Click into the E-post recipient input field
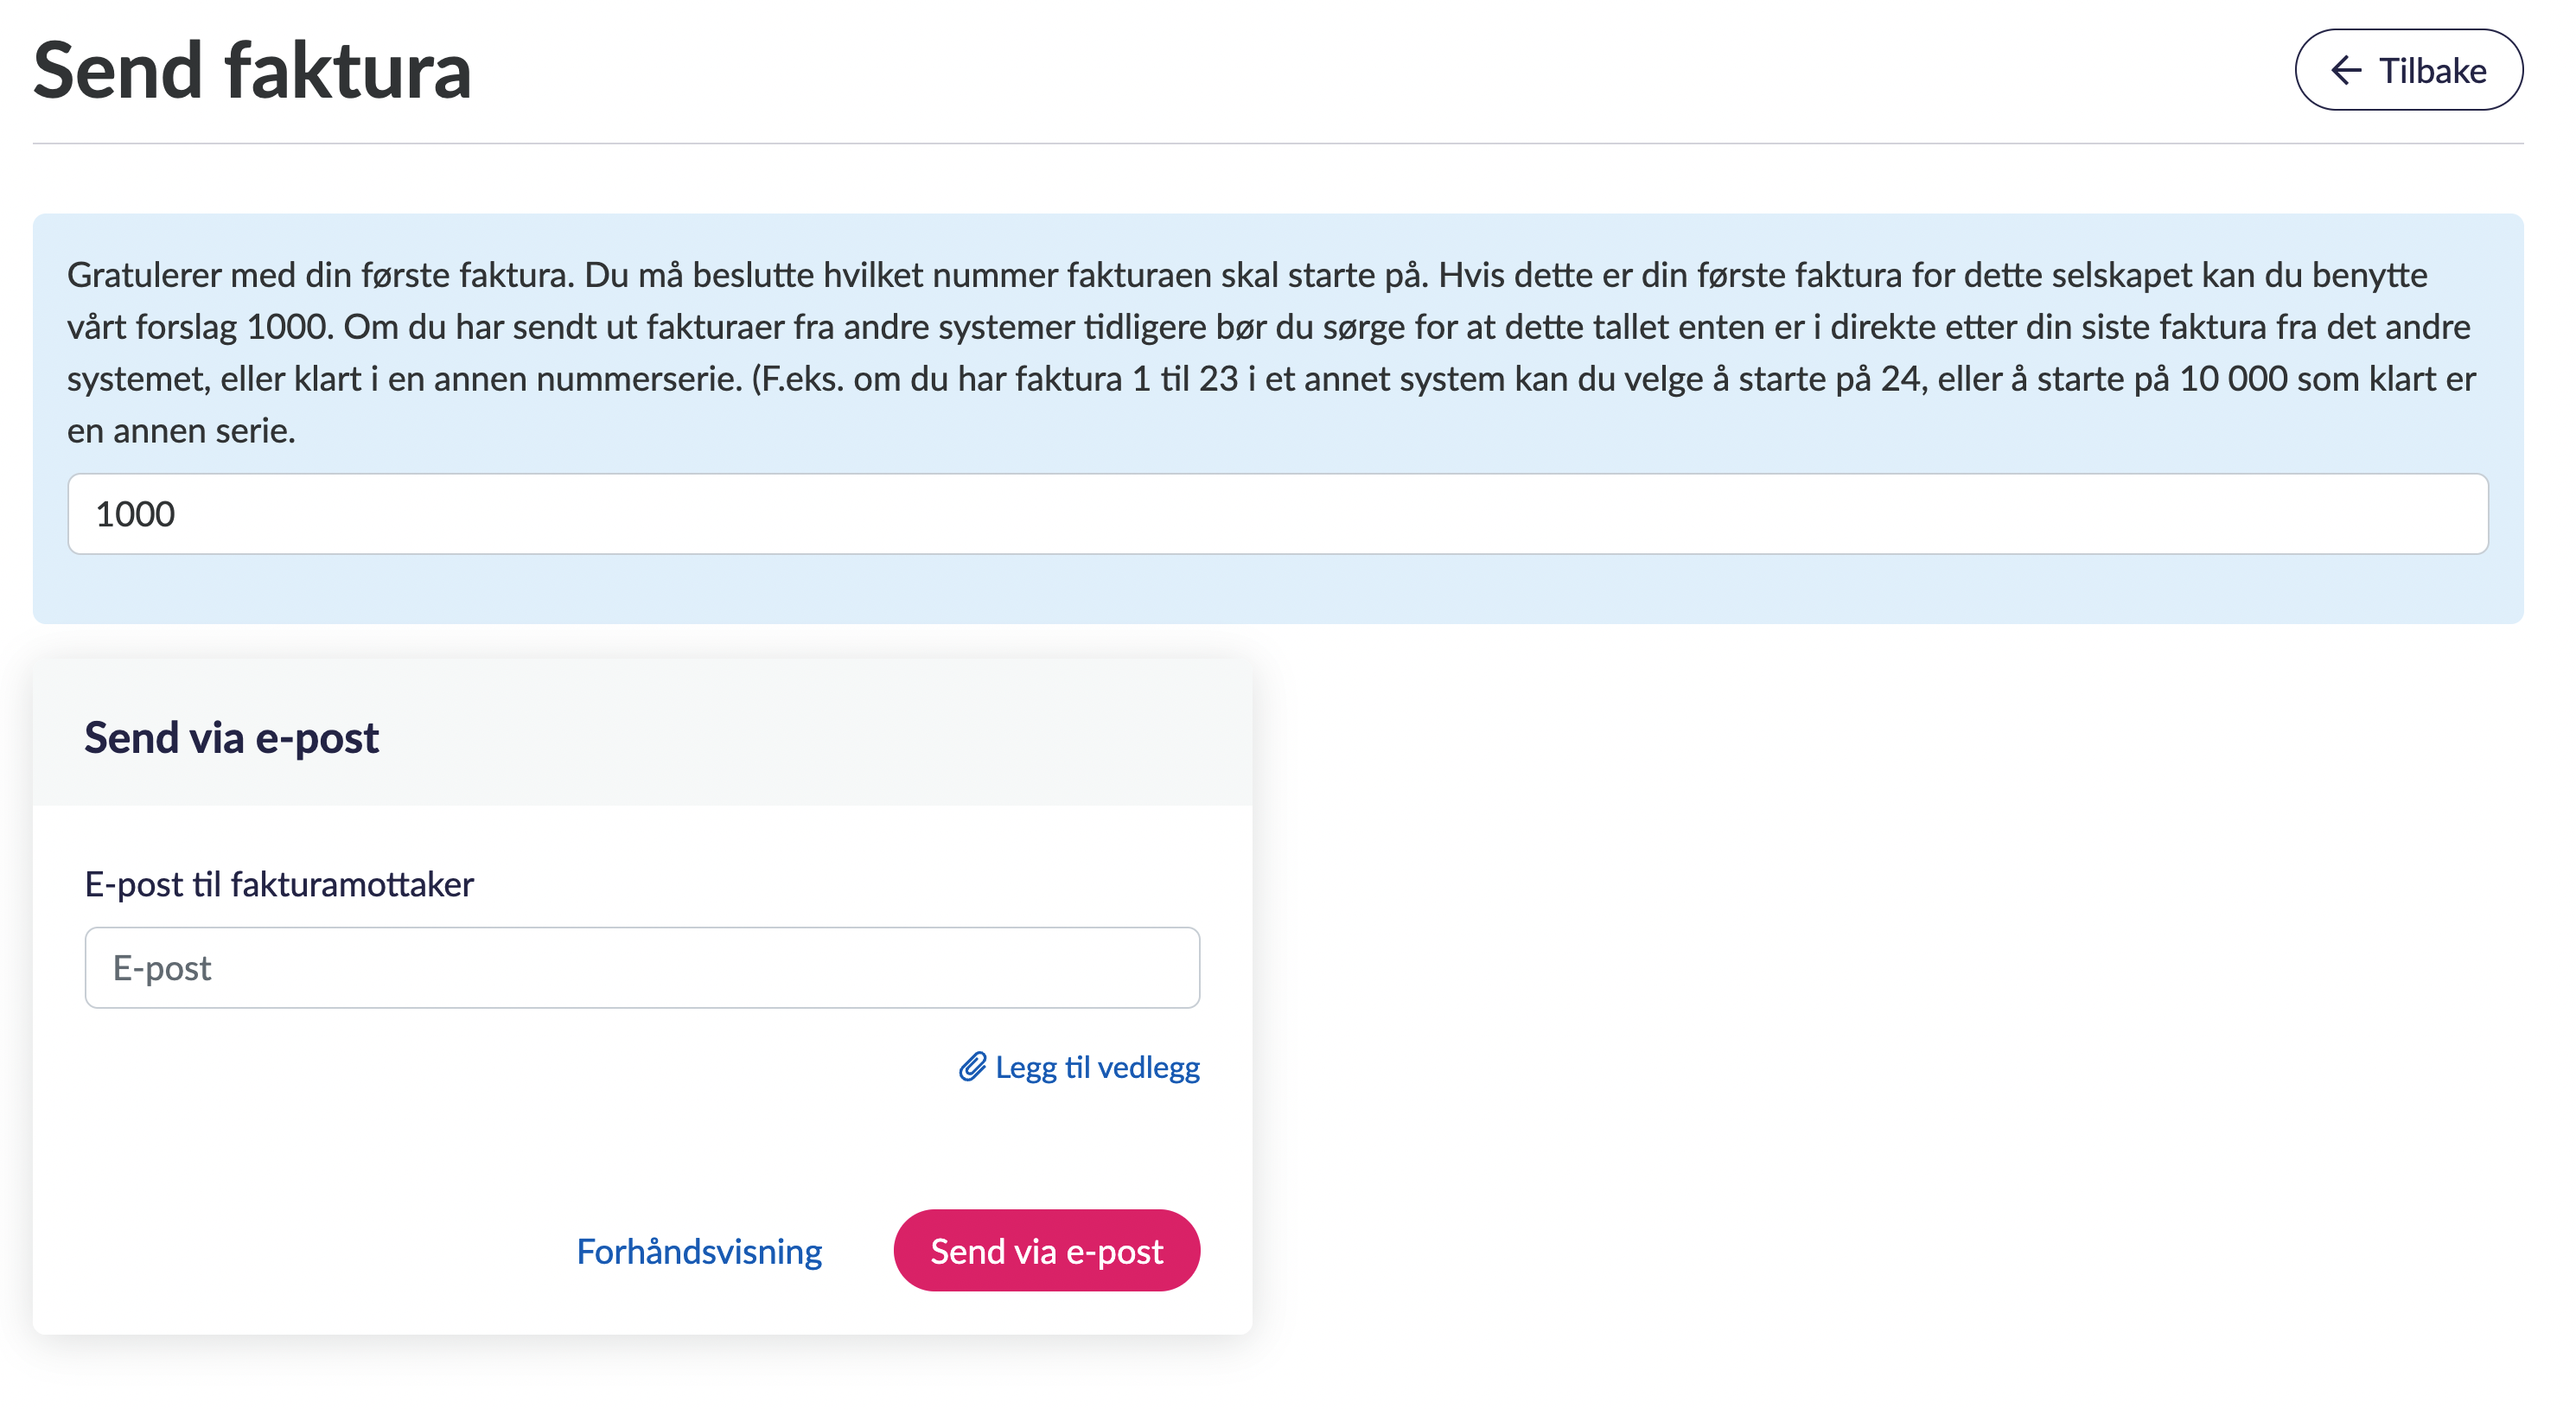 pos(642,967)
